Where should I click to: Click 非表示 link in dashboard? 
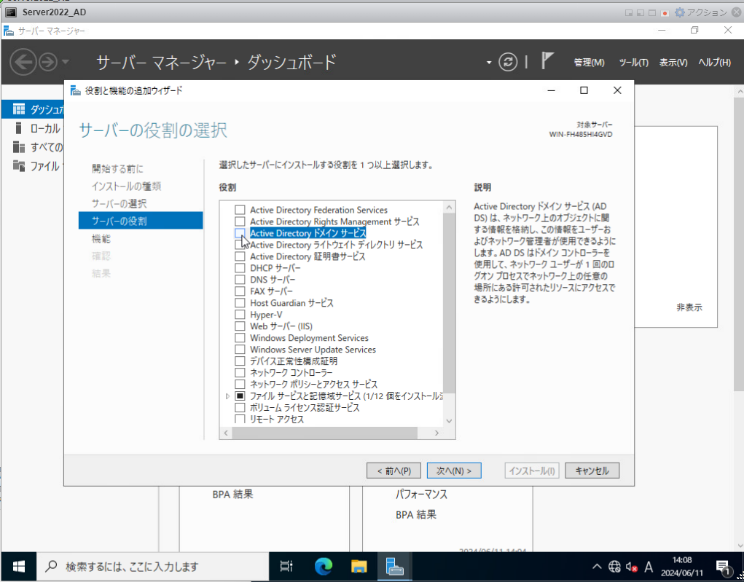pyautogui.click(x=689, y=307)
